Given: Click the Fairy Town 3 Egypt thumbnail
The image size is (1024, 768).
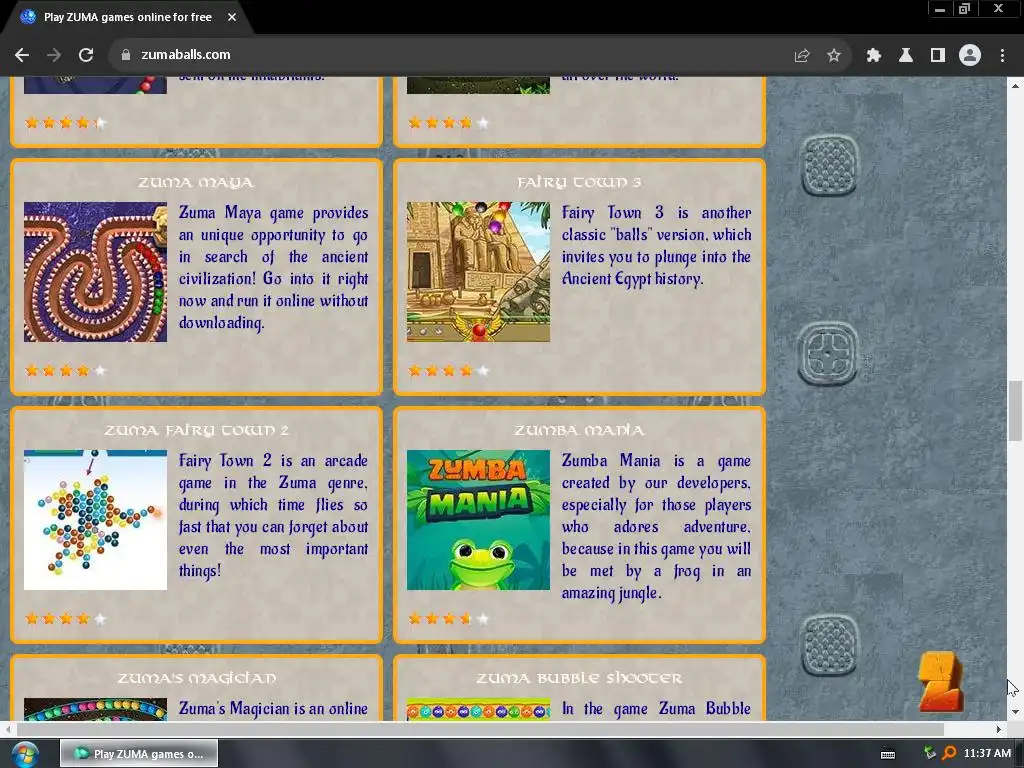Looking at the screenshot, I should point(478,272).
